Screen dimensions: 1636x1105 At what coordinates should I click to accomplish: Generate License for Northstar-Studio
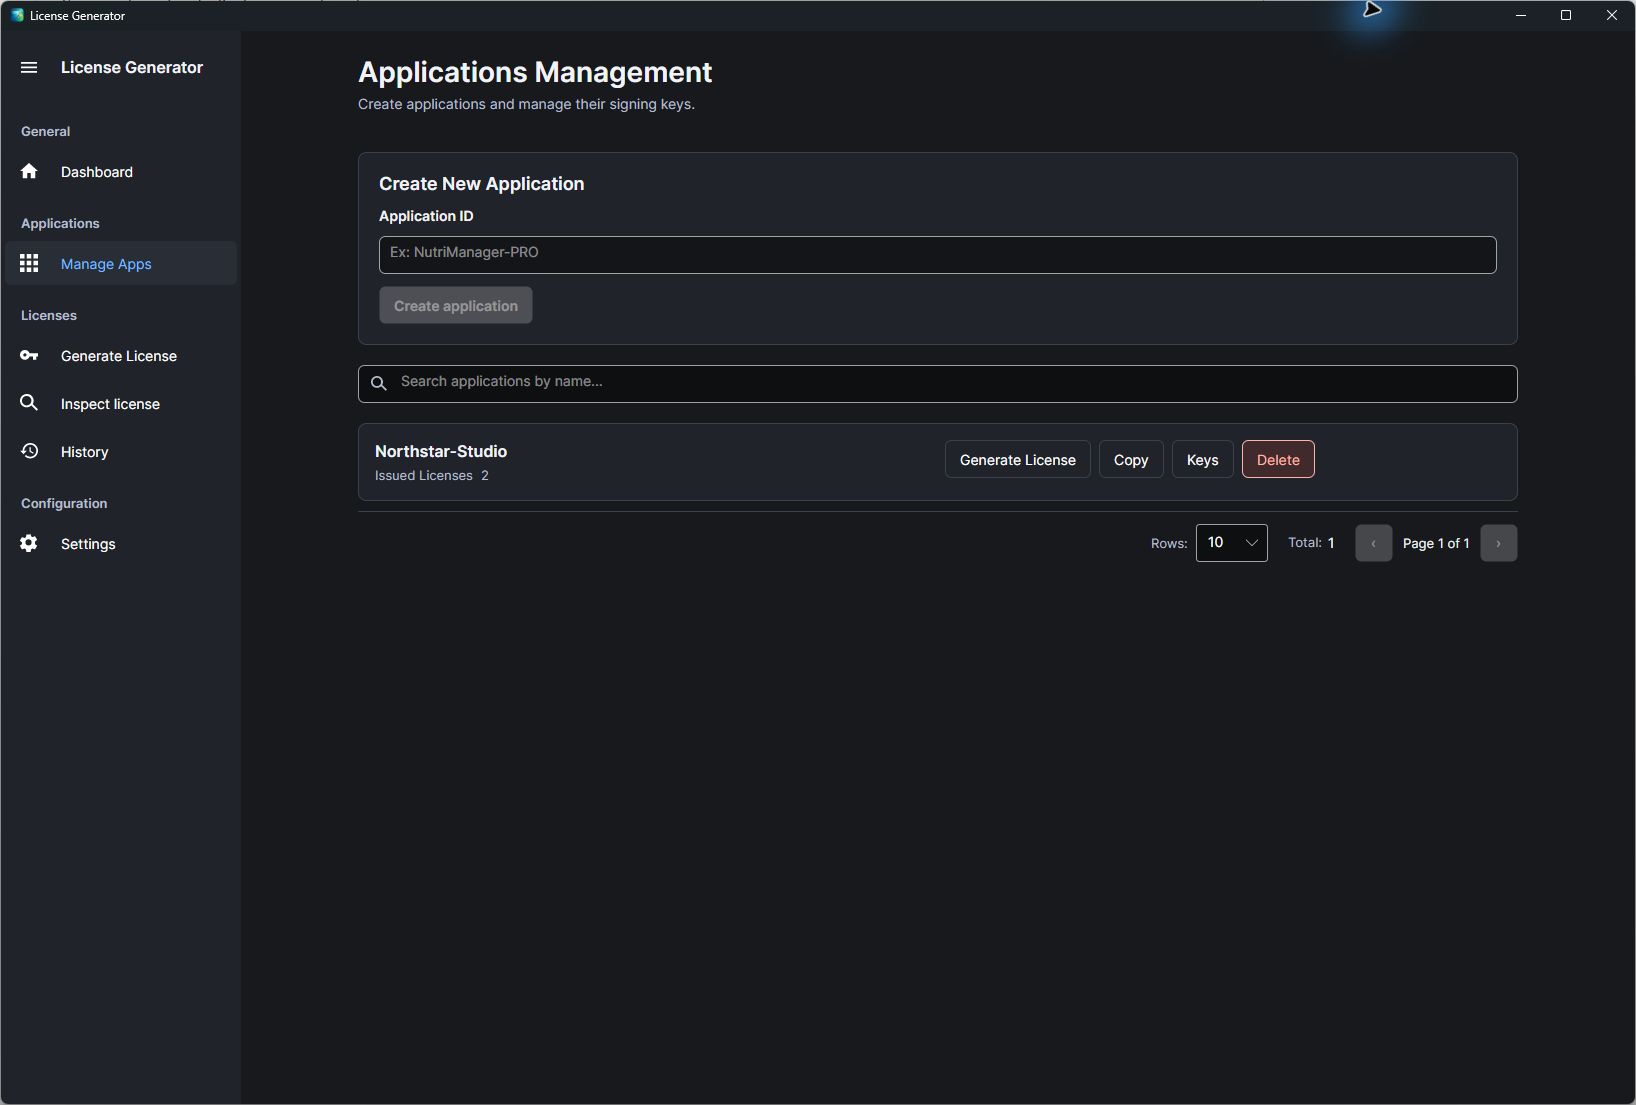(1017, 460)
